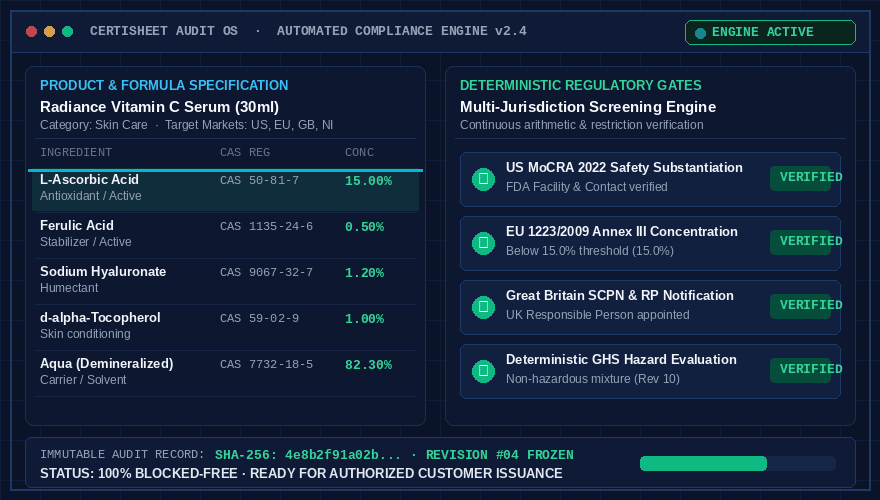Click the green window dot in the title bar

click(67, 31)
